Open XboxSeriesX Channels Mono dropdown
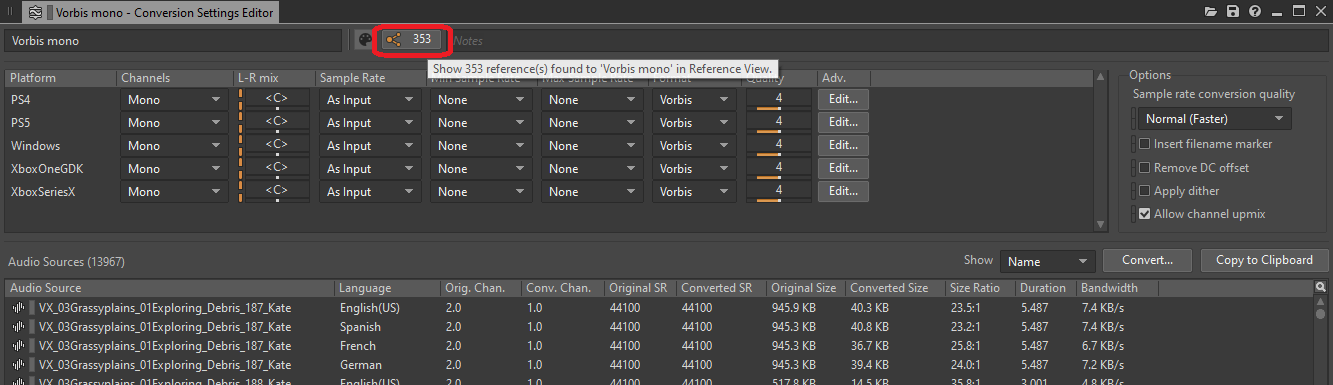The height and width of the screenshot is (385, 1333). pos(174,191)
